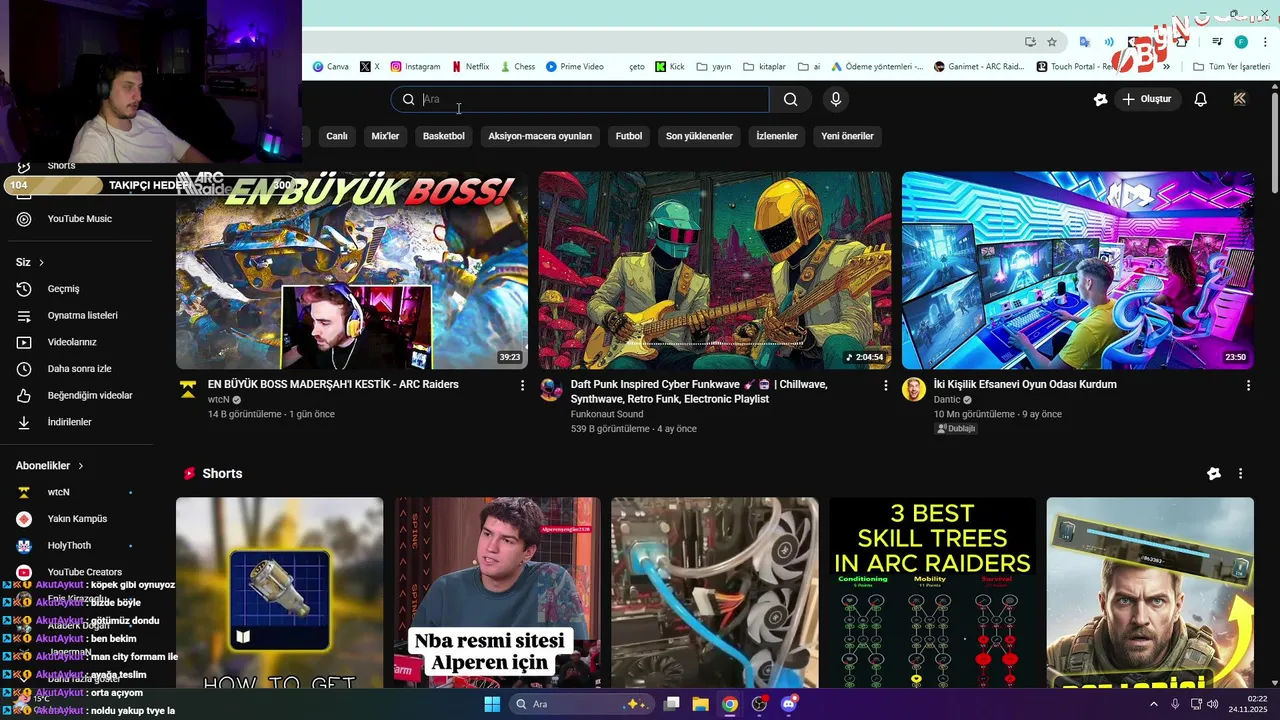
Task: Open the YouTube notifications bell
Action: (x=1201, y=99)
